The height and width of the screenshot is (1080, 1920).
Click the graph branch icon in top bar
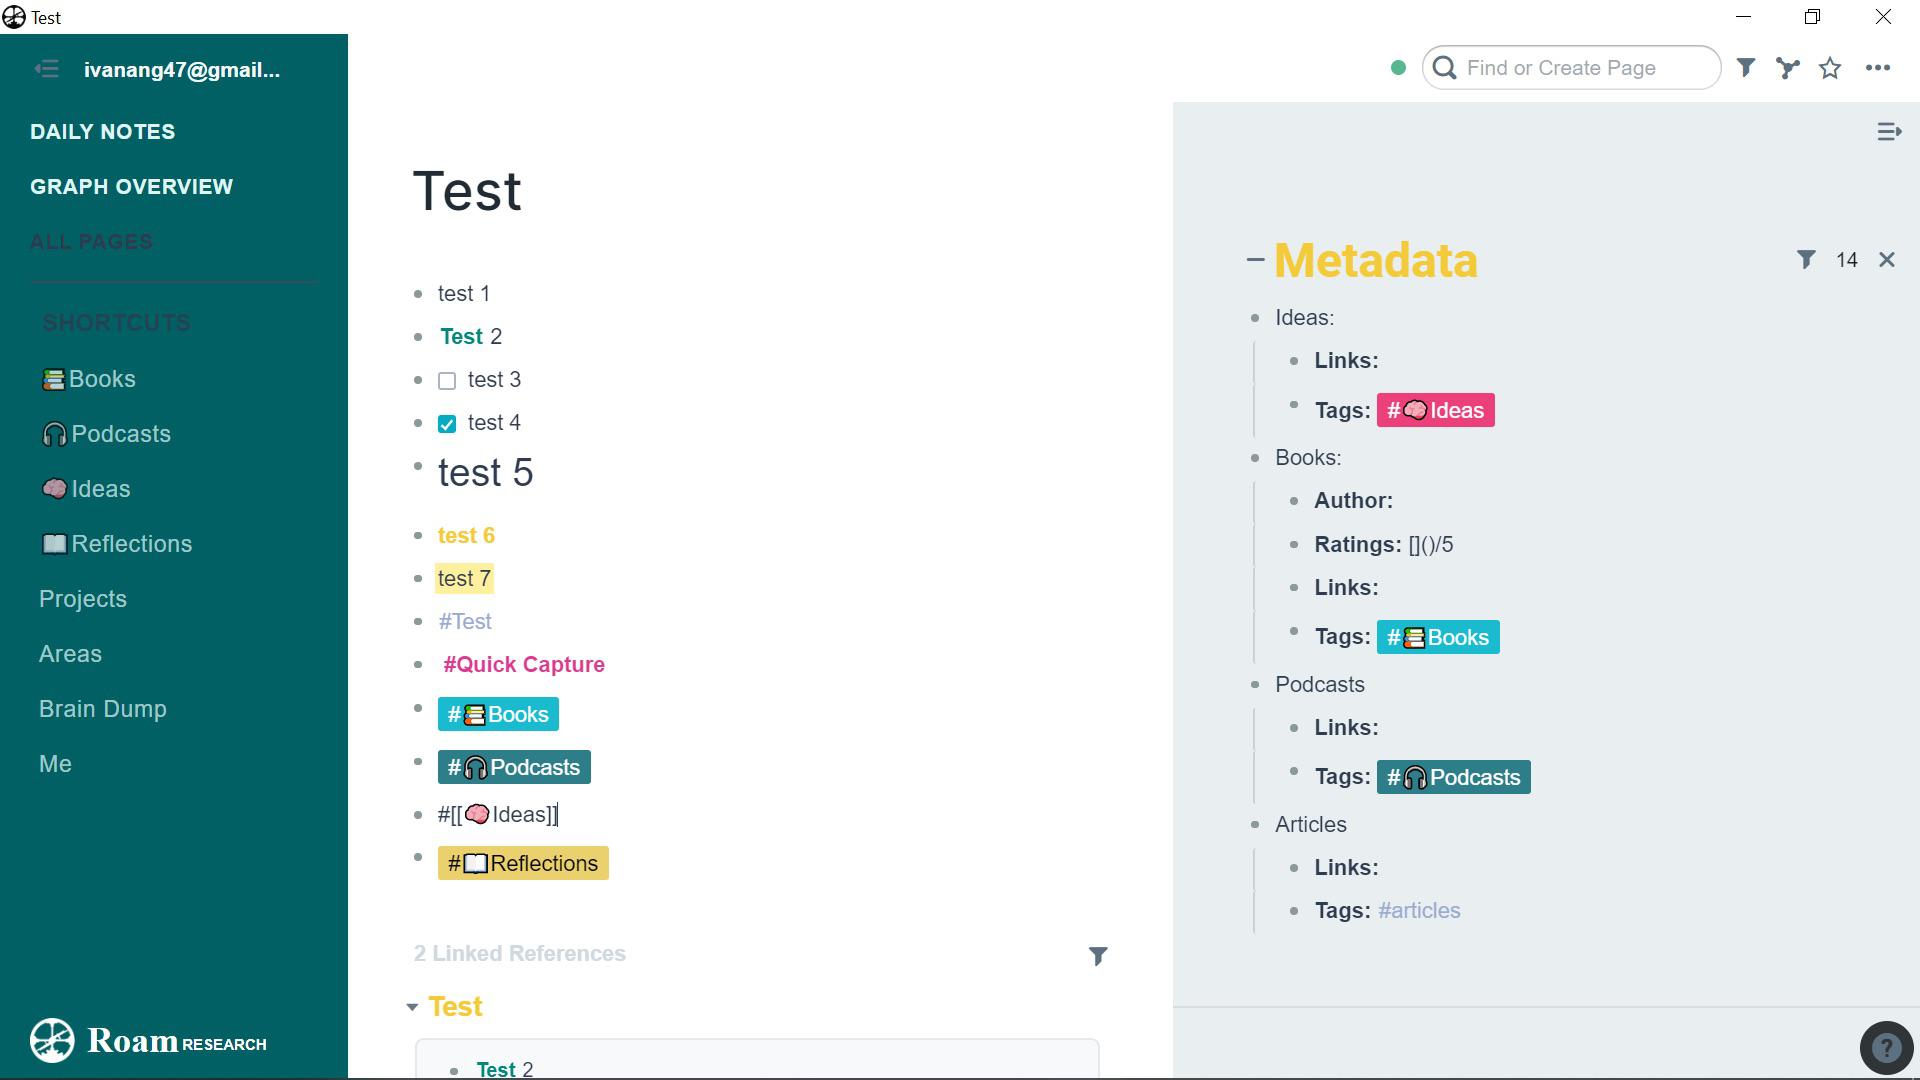coord(1787,68)
